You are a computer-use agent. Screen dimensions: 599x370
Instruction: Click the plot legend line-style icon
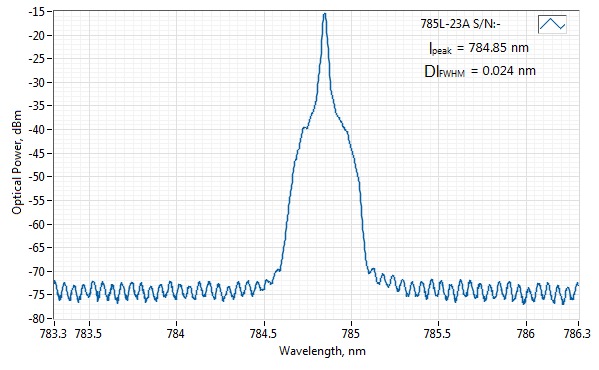pyautogui.click(x=552, y=24)
